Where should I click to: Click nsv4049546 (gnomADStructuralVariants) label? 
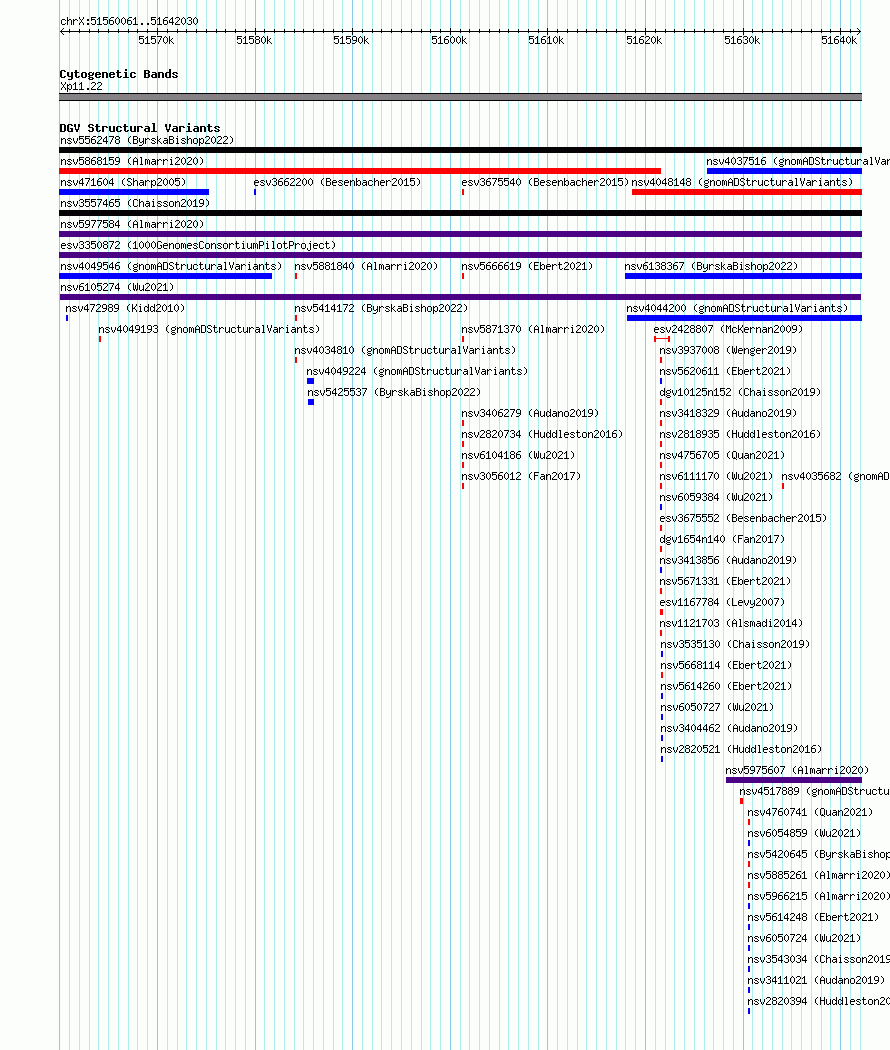click(x=171, y=267)
